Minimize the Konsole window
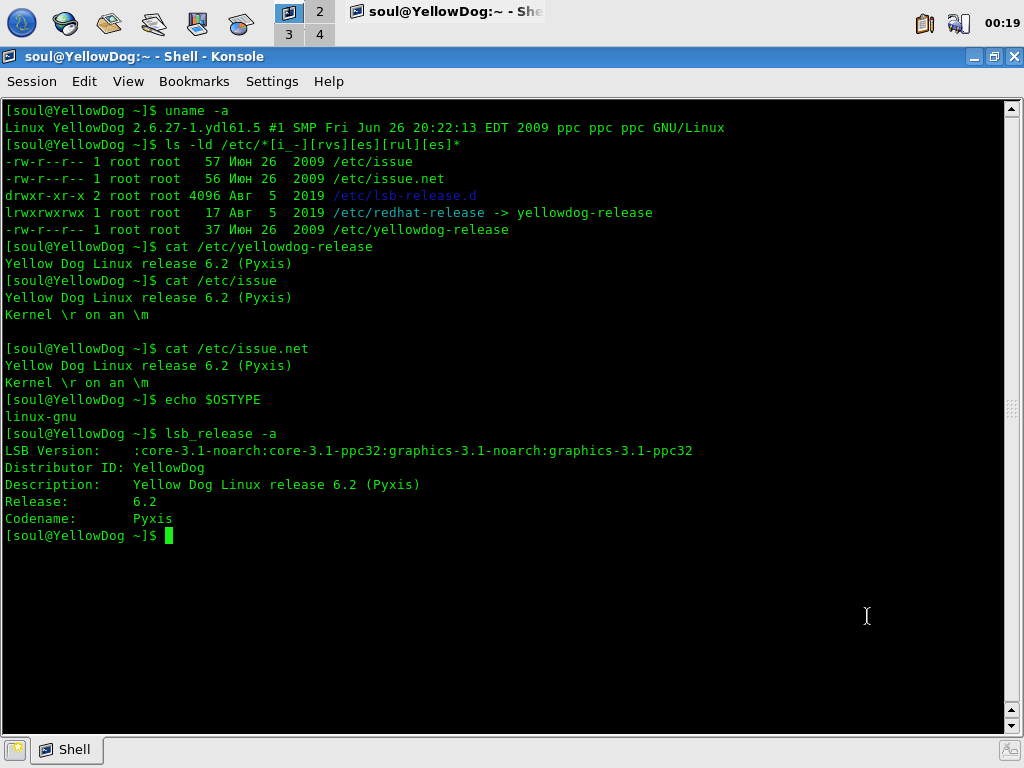Viewport: 1024px width, 768px height. point(974,57)
